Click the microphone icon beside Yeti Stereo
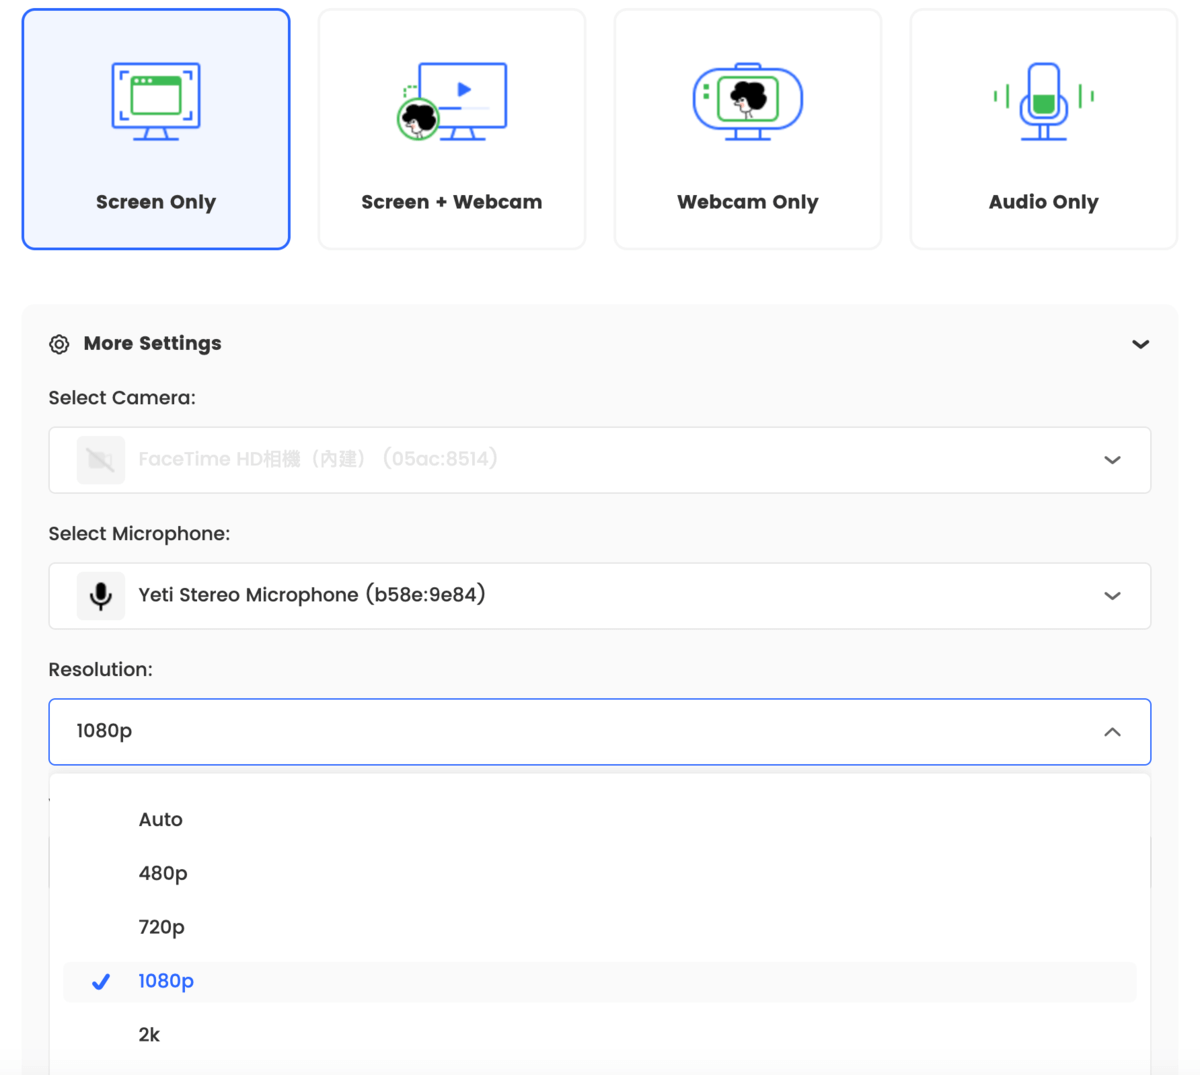 (101, 596)
